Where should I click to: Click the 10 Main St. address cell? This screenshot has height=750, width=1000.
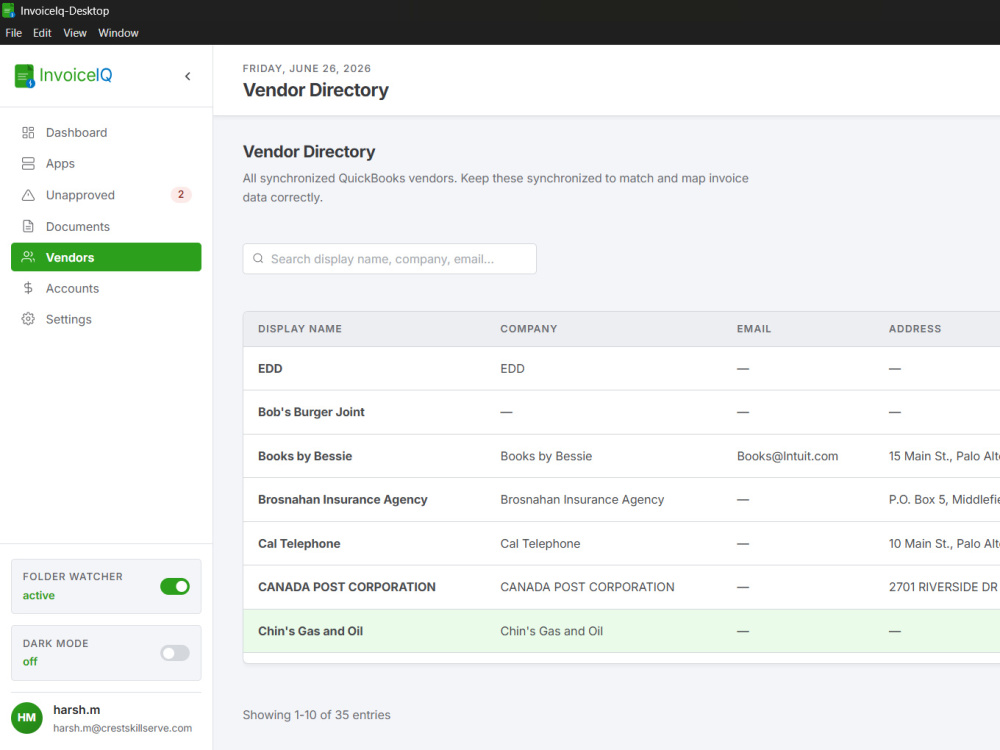coord(944,543)
